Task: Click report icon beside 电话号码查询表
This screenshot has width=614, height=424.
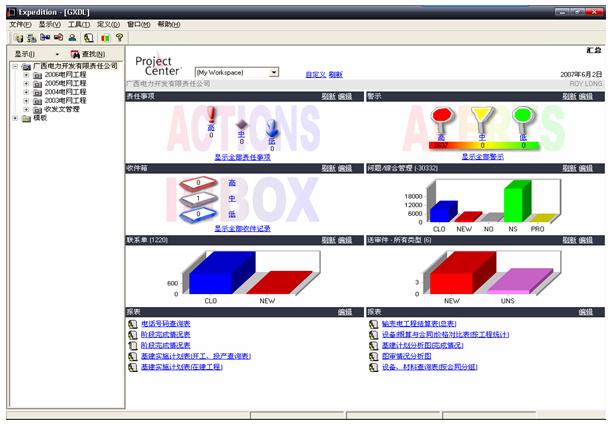Action: (131, 323)
